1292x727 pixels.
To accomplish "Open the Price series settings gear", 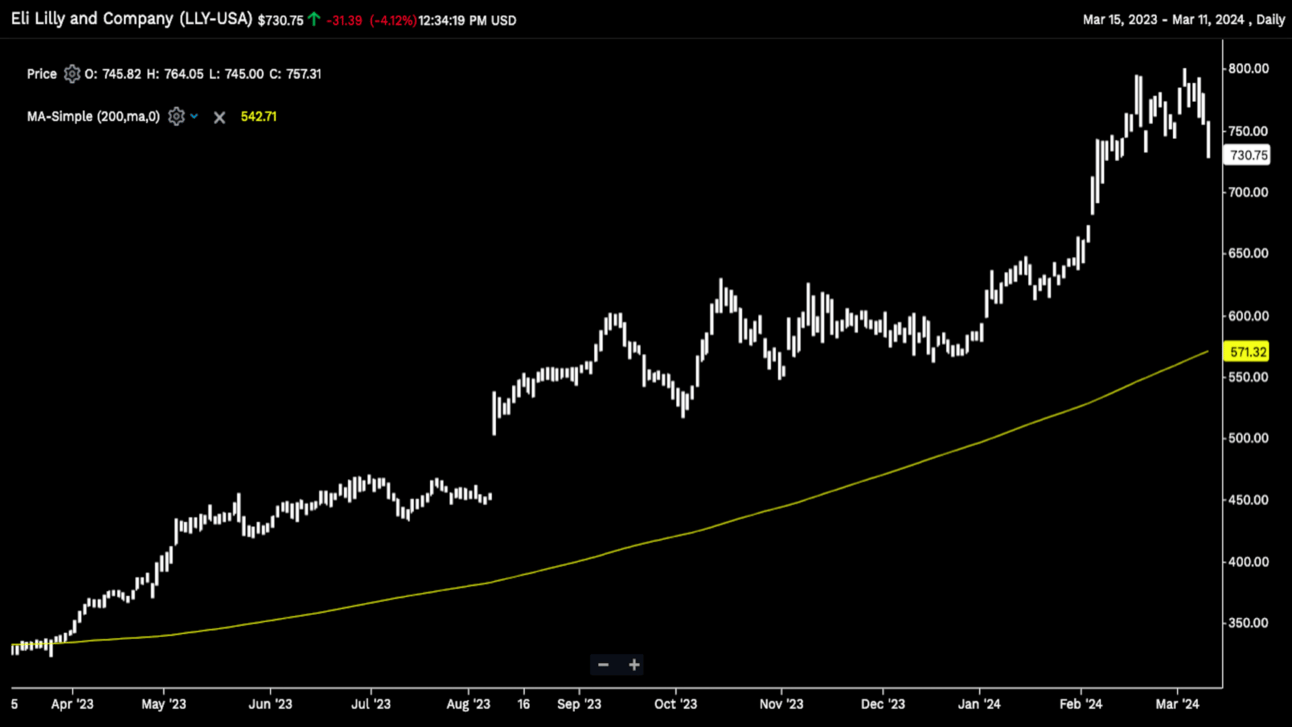I will pos(71,74).
